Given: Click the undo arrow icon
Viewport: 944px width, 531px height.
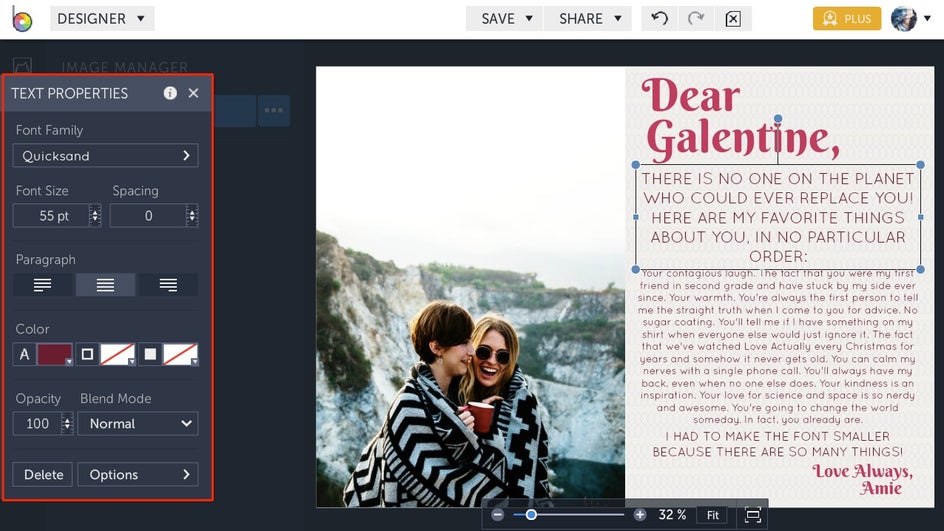Looking at the screenshot, I should coord(660,19).
